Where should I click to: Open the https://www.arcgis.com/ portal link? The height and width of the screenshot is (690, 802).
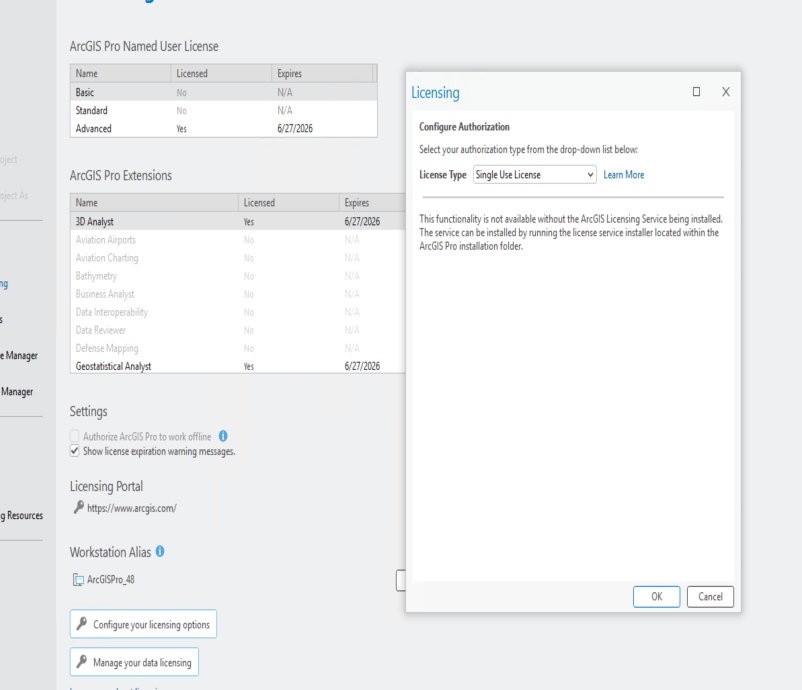pyautogui.click(x=131, y=508)
